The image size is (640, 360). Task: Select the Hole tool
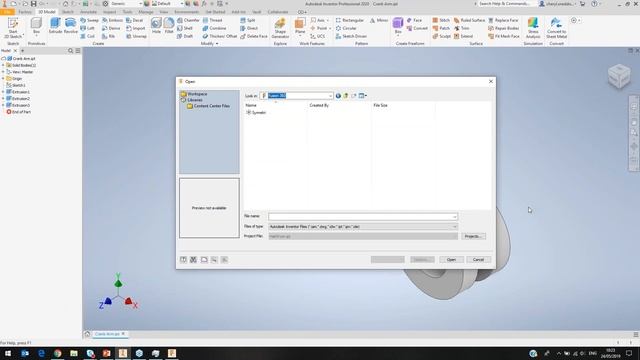tap(156, 26)
